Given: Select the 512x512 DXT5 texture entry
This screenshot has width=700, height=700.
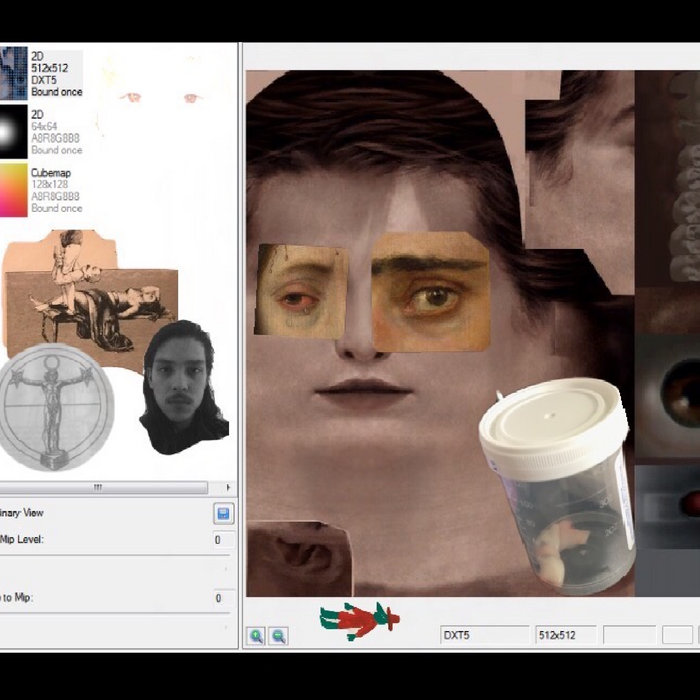Looking at the screenshot, I should tap(14, 72).
